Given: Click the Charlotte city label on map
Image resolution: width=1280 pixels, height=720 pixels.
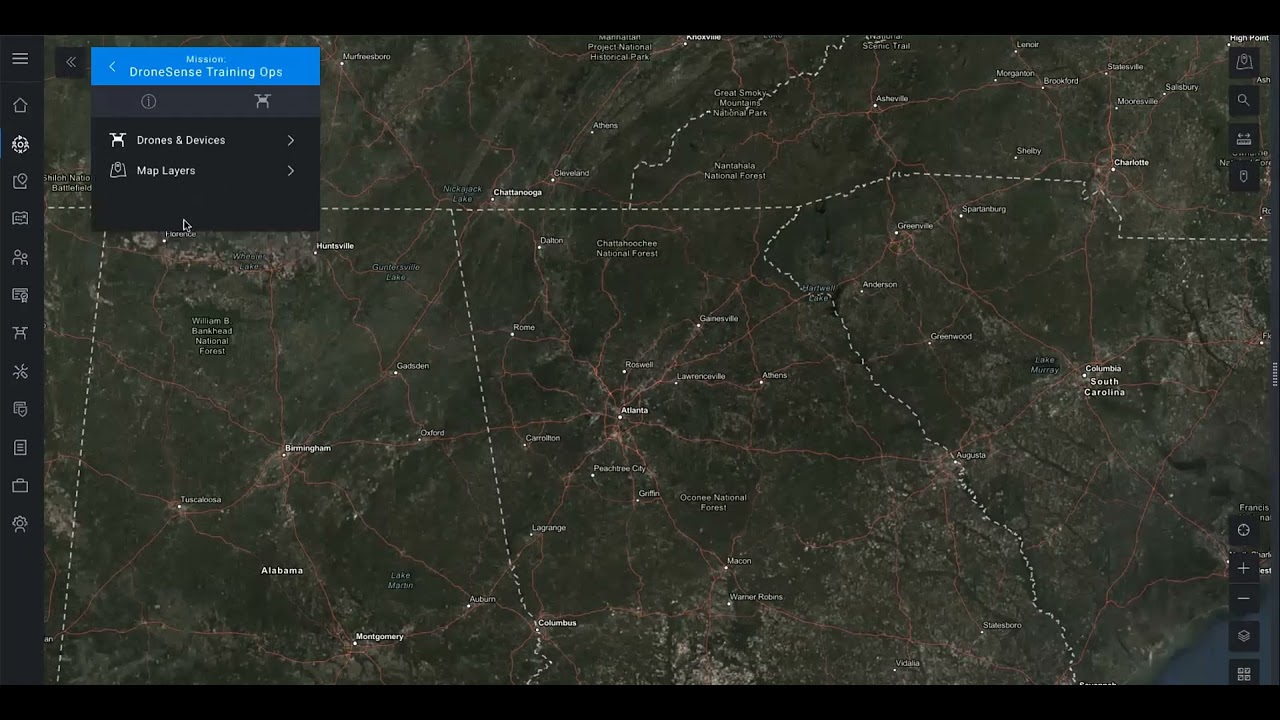Looking at the screenshot, I should (x=1132, y=162).
